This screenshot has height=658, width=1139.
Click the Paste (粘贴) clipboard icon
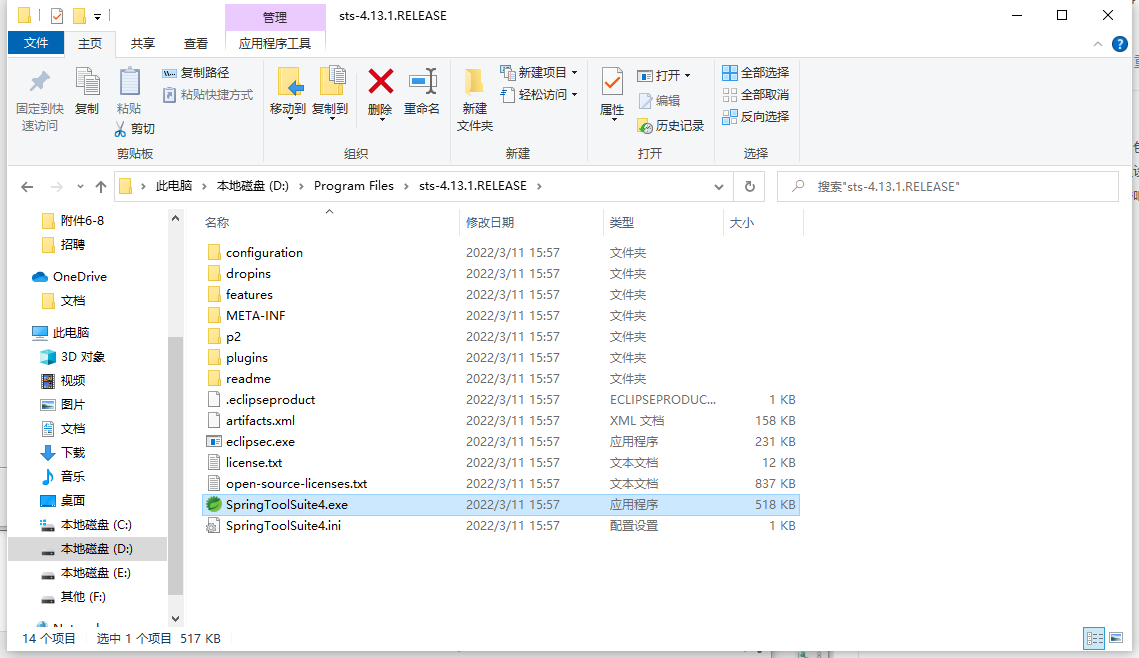pyautogui.click(x=129, y=83)
